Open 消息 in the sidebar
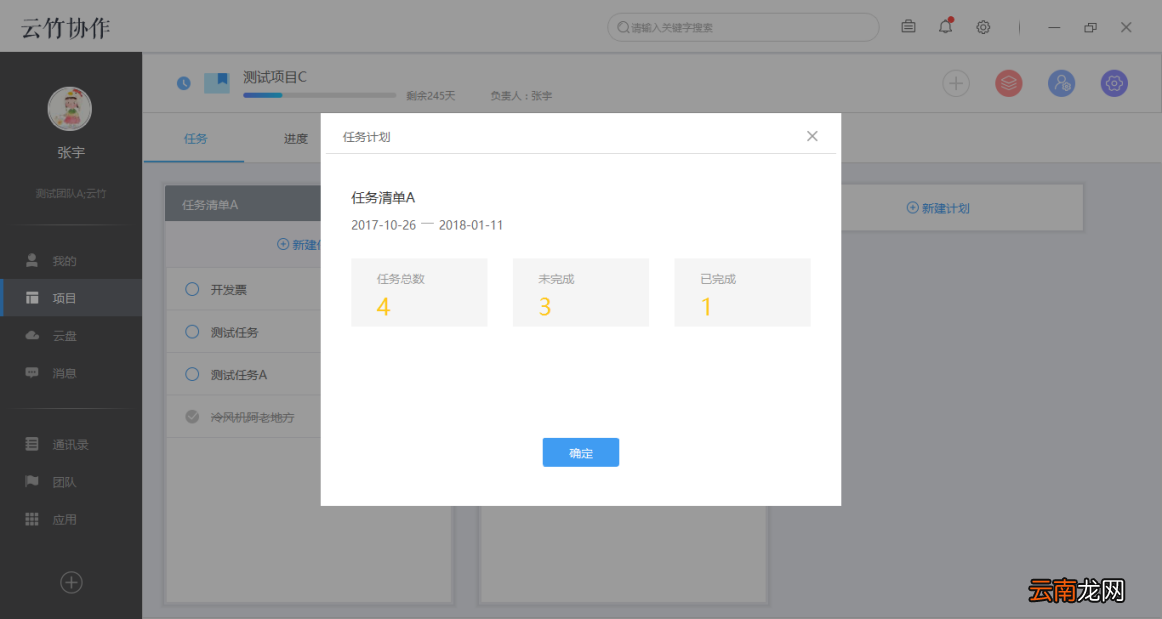 tap(70, 373)
